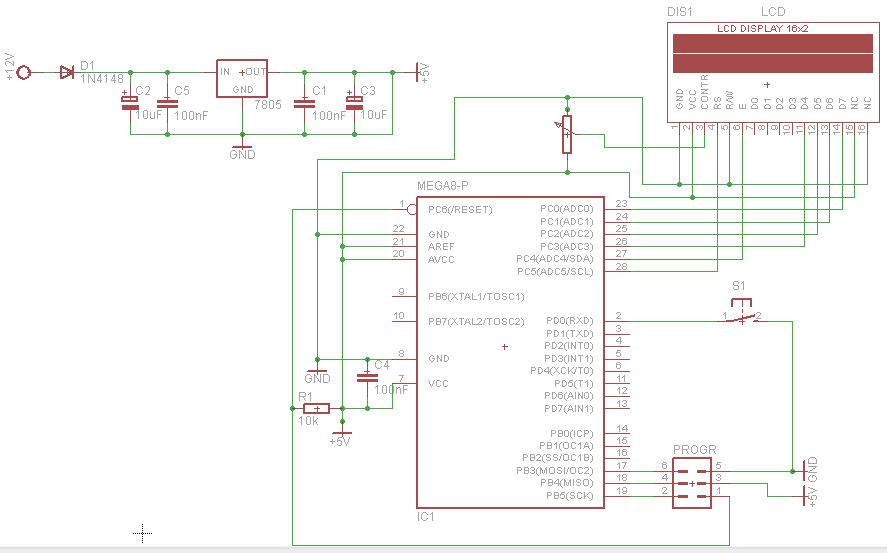Select the C5 100nF capacitor symbol
Viewport: 887px width, 553px height.
click(x=167, y=103)
